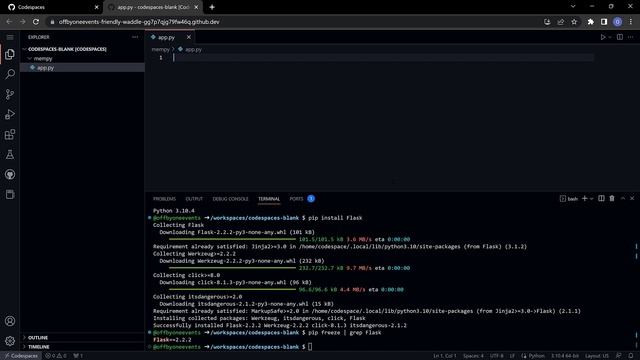Select the Terminal panel tab

click(269, 199)
